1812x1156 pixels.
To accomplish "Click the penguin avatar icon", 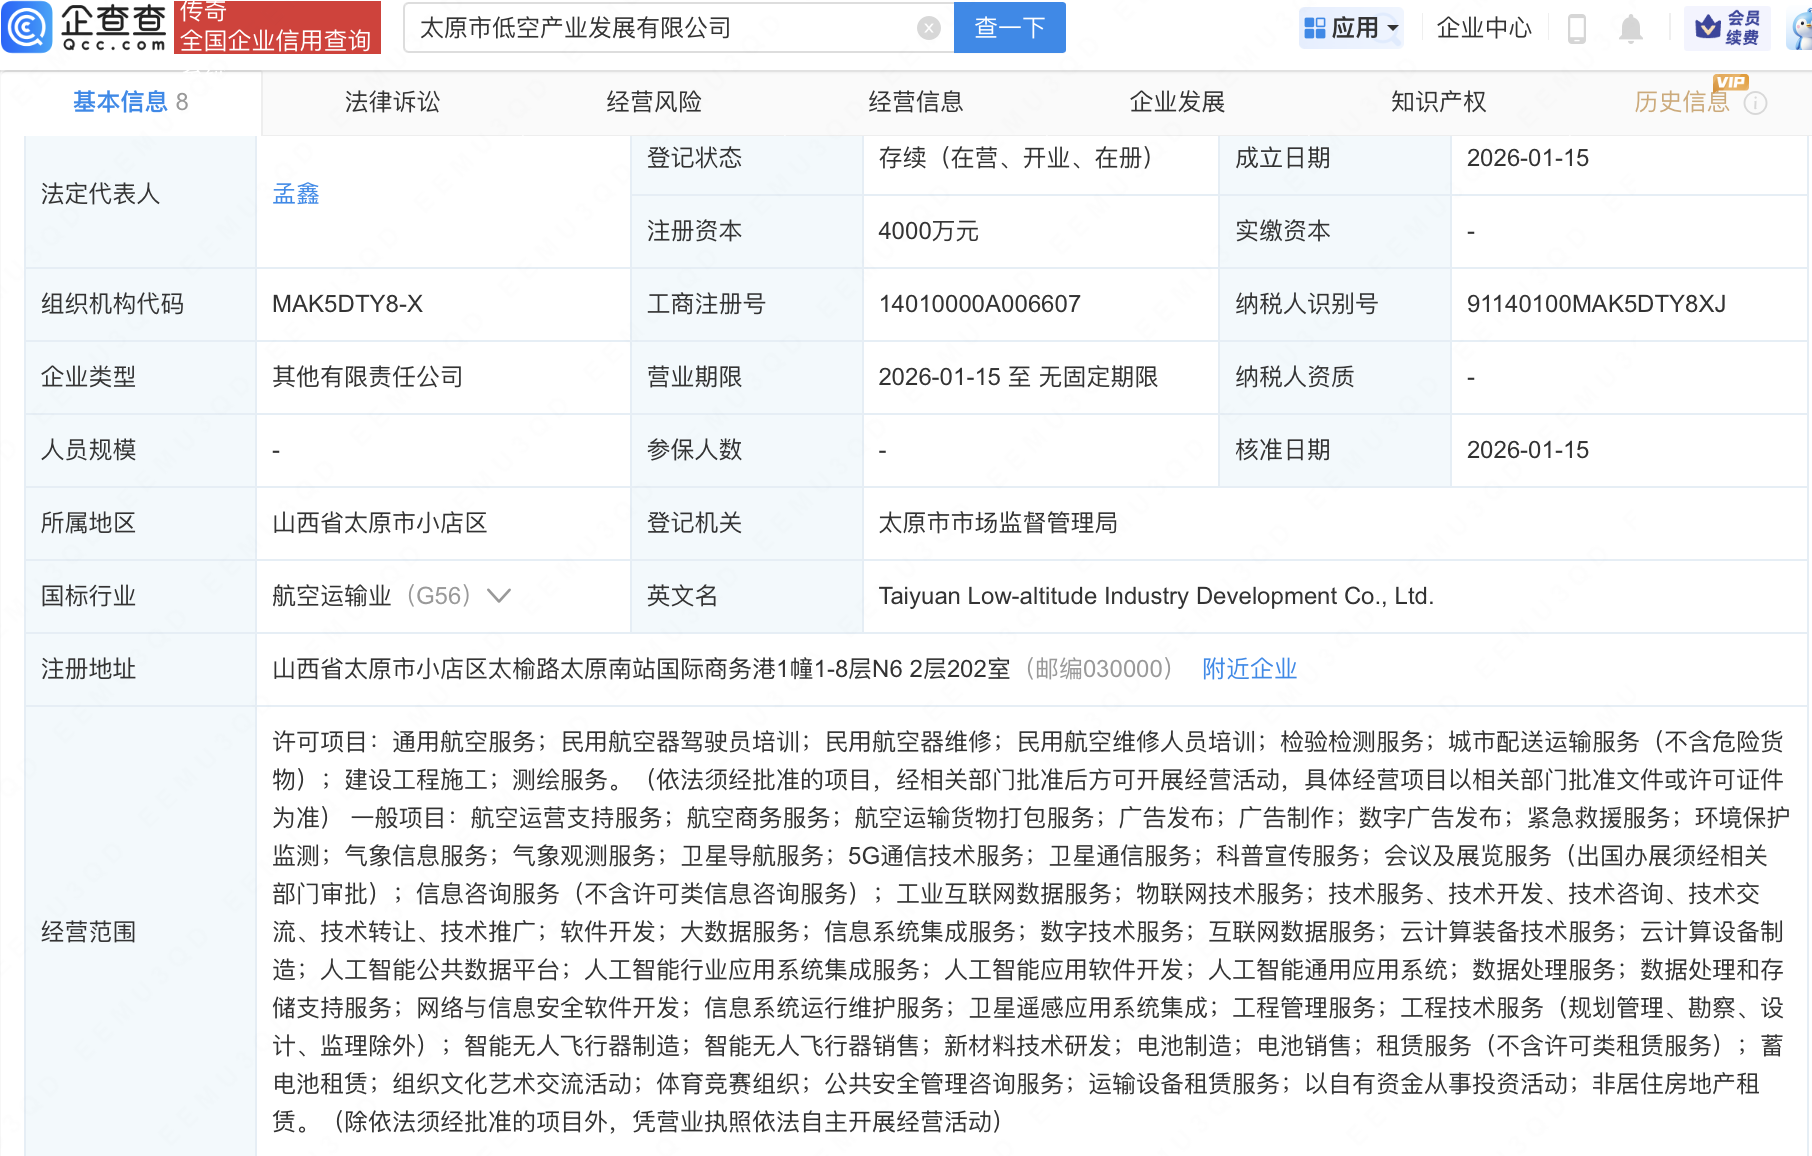I will (1801, 28).
